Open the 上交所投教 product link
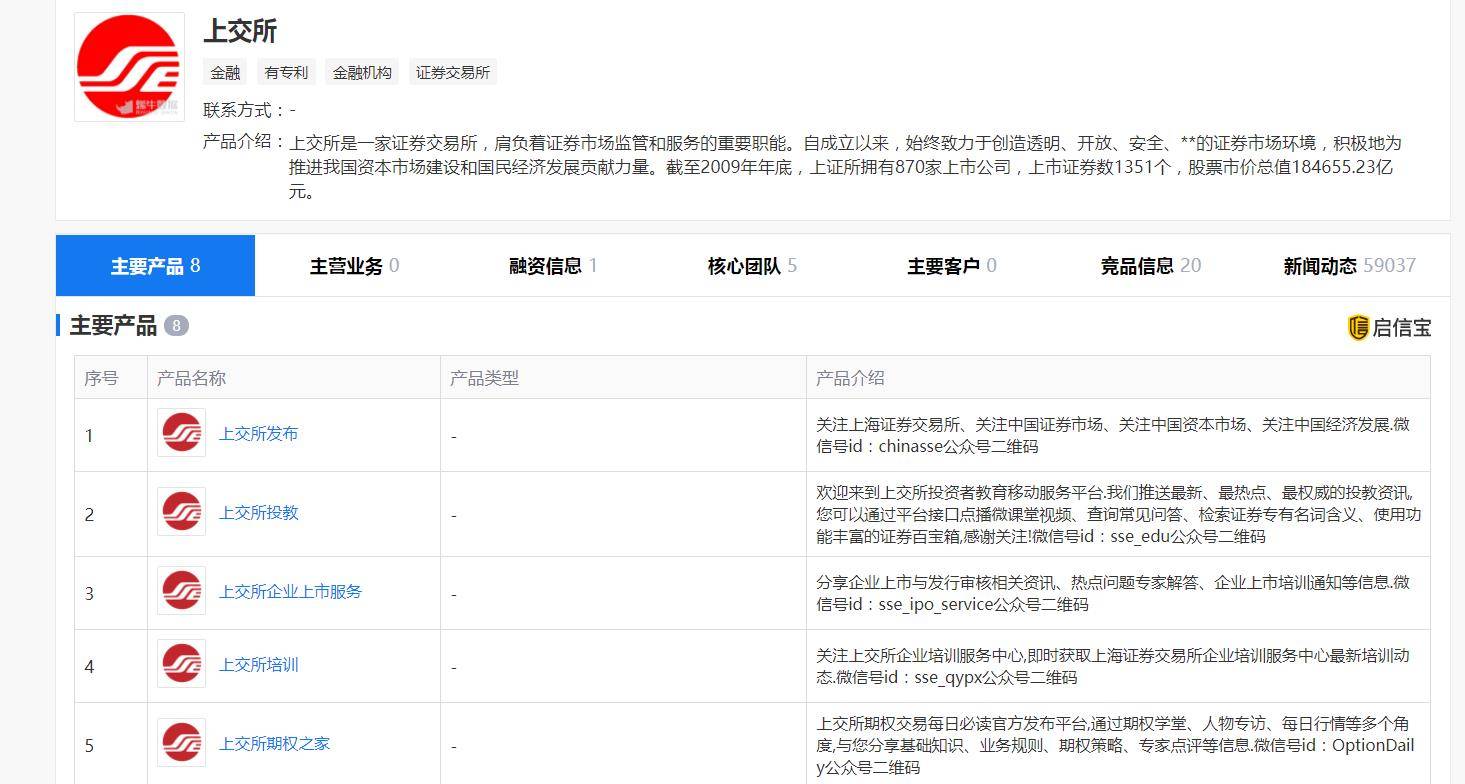Image resolution: width=1465 pixels, height=784 pixels. click(x=258, y=513)
